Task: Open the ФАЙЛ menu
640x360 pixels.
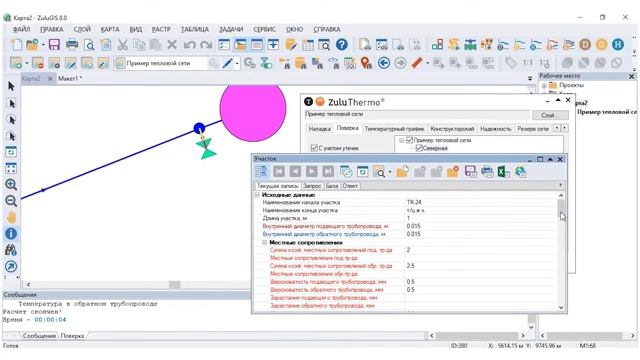Action: (x=21, y=29)
